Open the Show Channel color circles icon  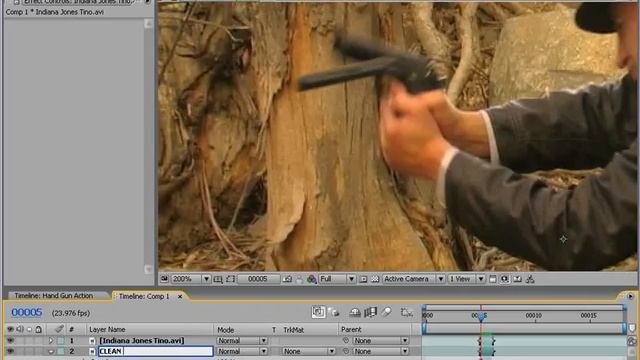pyautogui.click(x=312, y=279)
